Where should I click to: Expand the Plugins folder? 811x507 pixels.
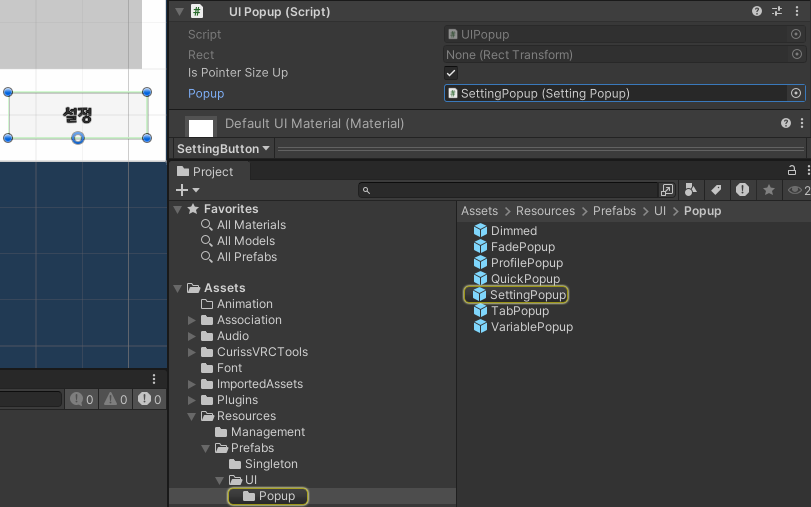point(191,400)
